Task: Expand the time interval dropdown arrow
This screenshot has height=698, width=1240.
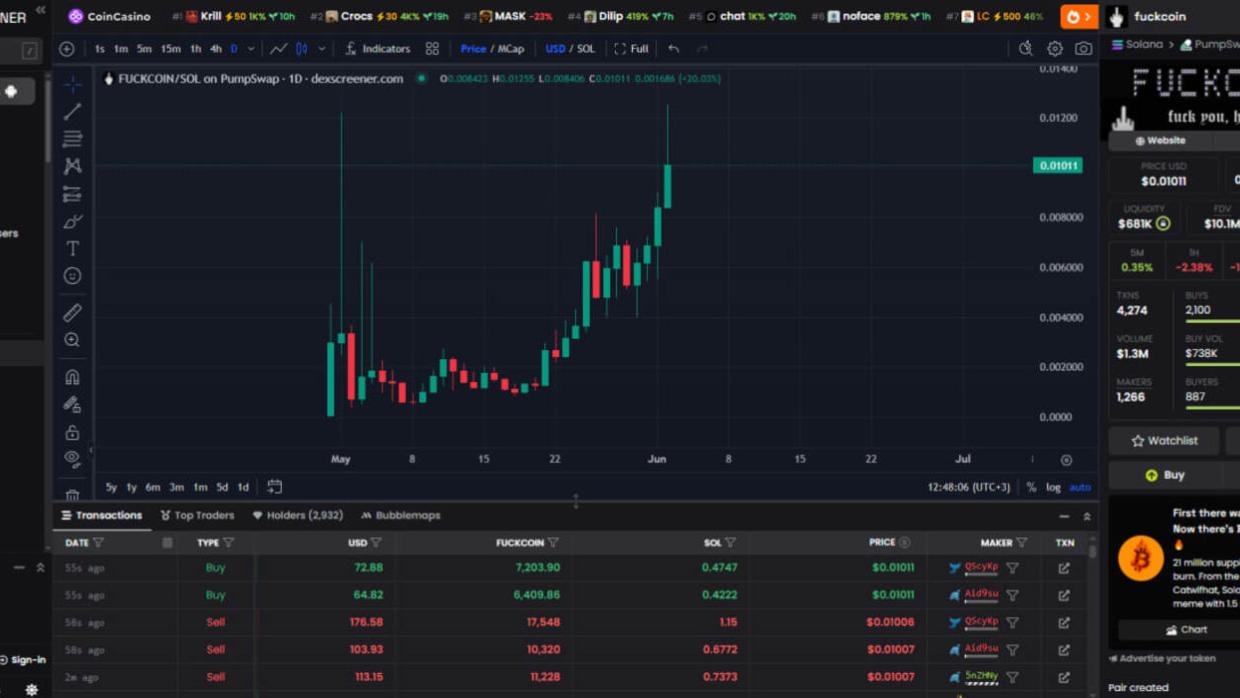Action: (x=251, y=48)
